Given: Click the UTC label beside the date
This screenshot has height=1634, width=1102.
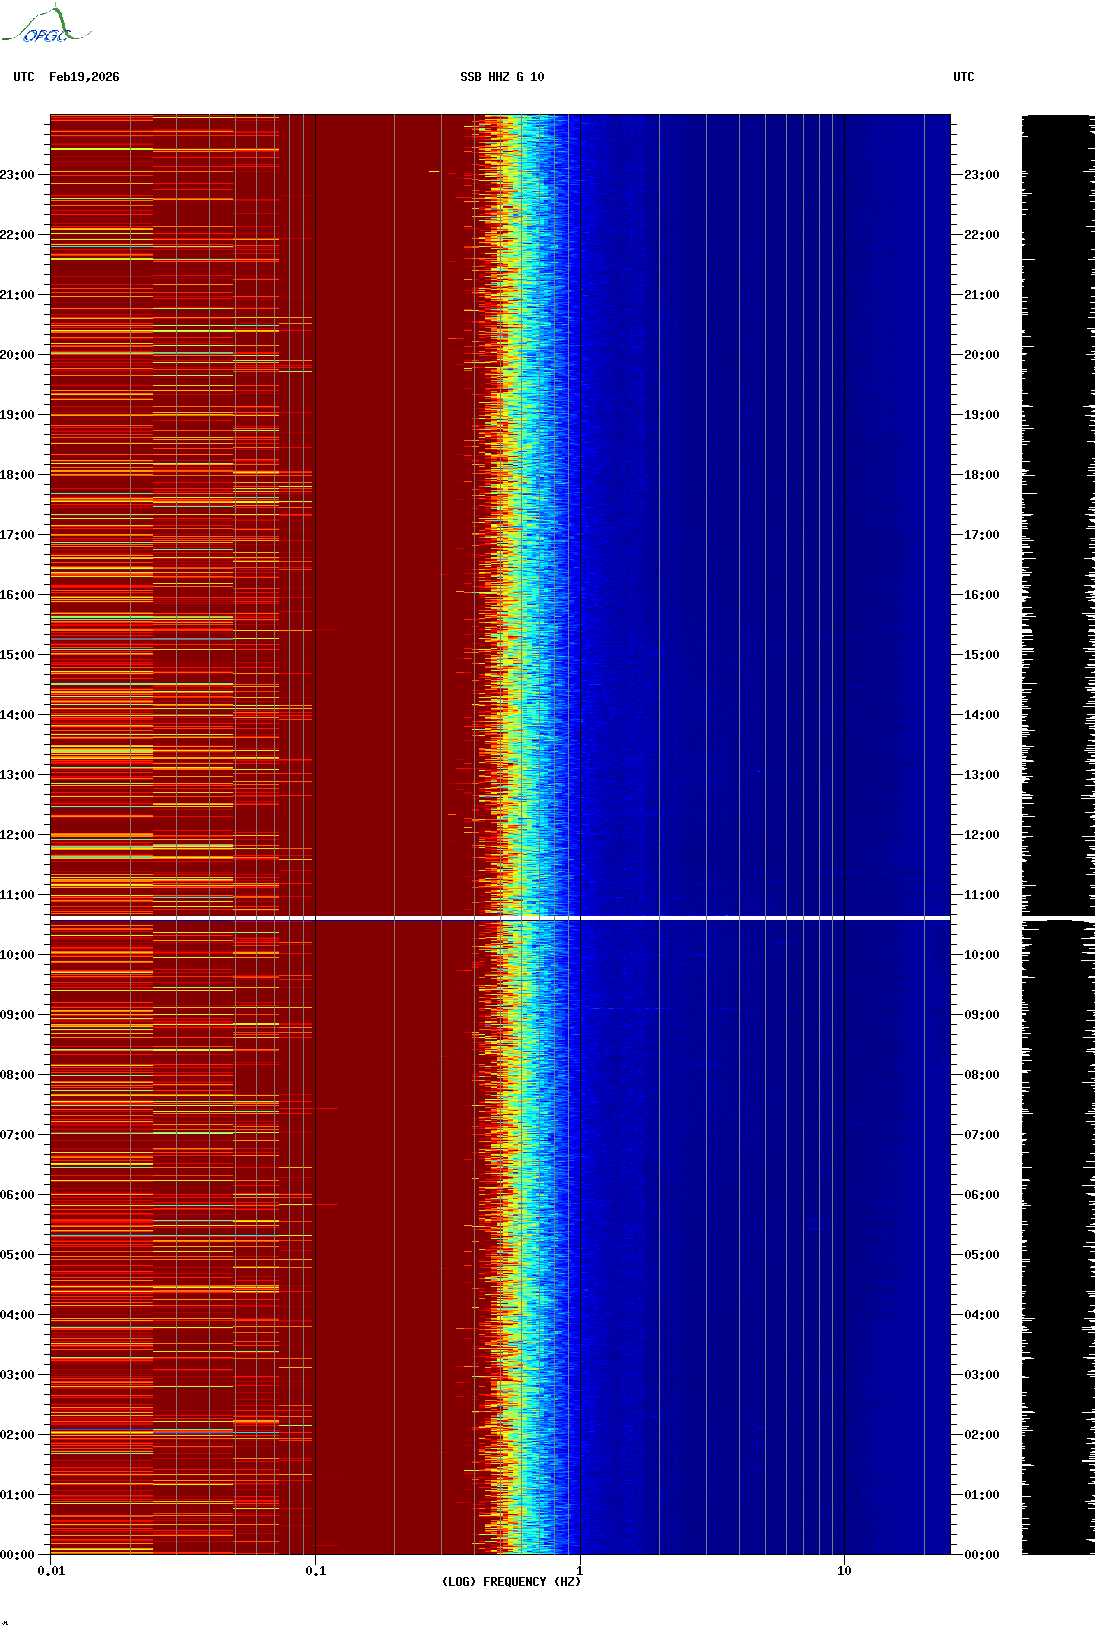Looking at the screenshot, I should point(24,77).
